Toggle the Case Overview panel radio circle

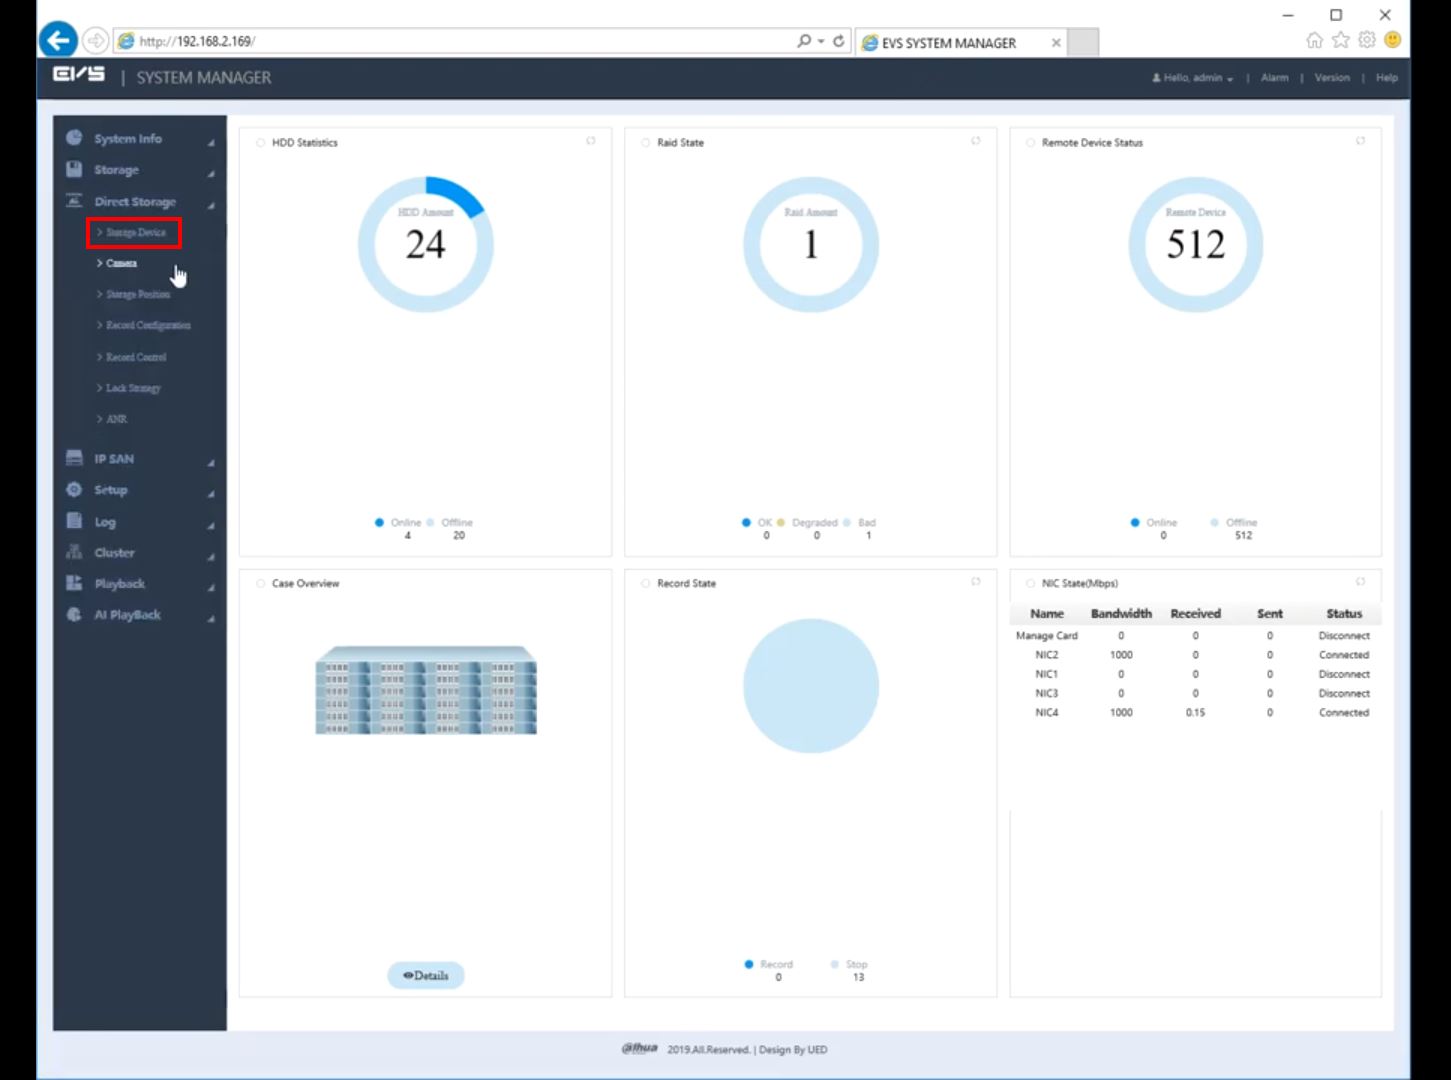[x=261, y=584]
